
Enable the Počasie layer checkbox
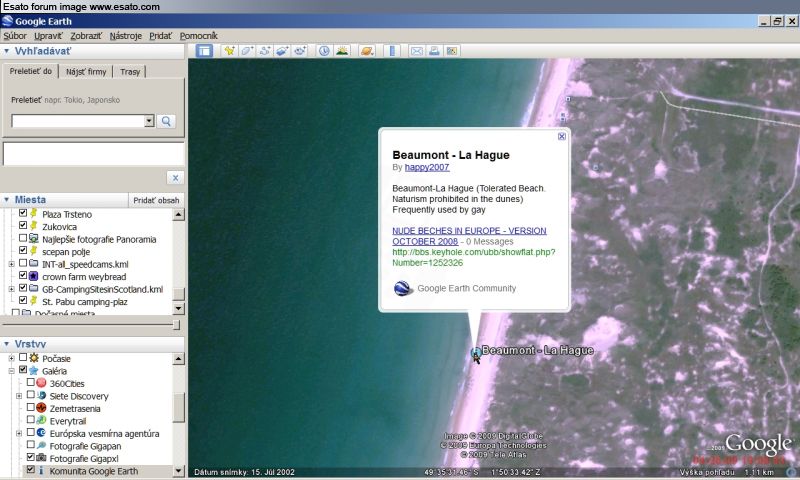click(x=23, y=358)
